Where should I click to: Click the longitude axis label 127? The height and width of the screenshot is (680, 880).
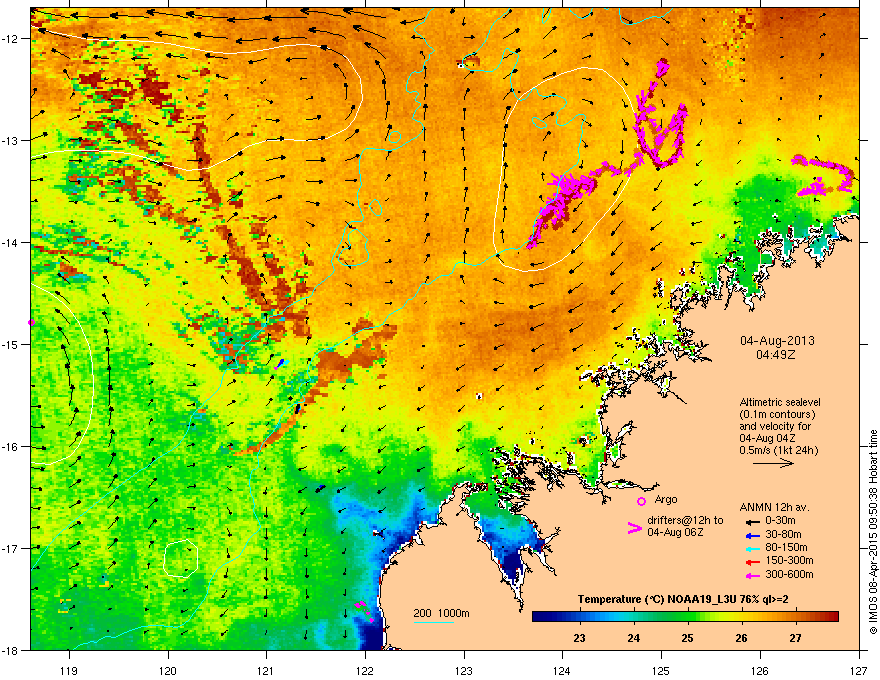coord(859,670)
